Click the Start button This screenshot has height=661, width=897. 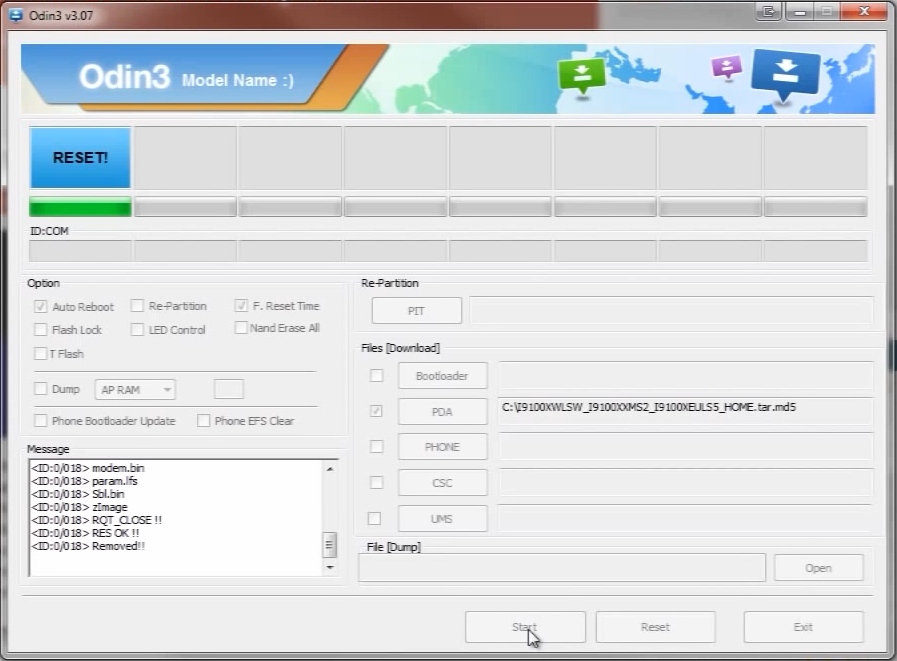tap(525, 627)
